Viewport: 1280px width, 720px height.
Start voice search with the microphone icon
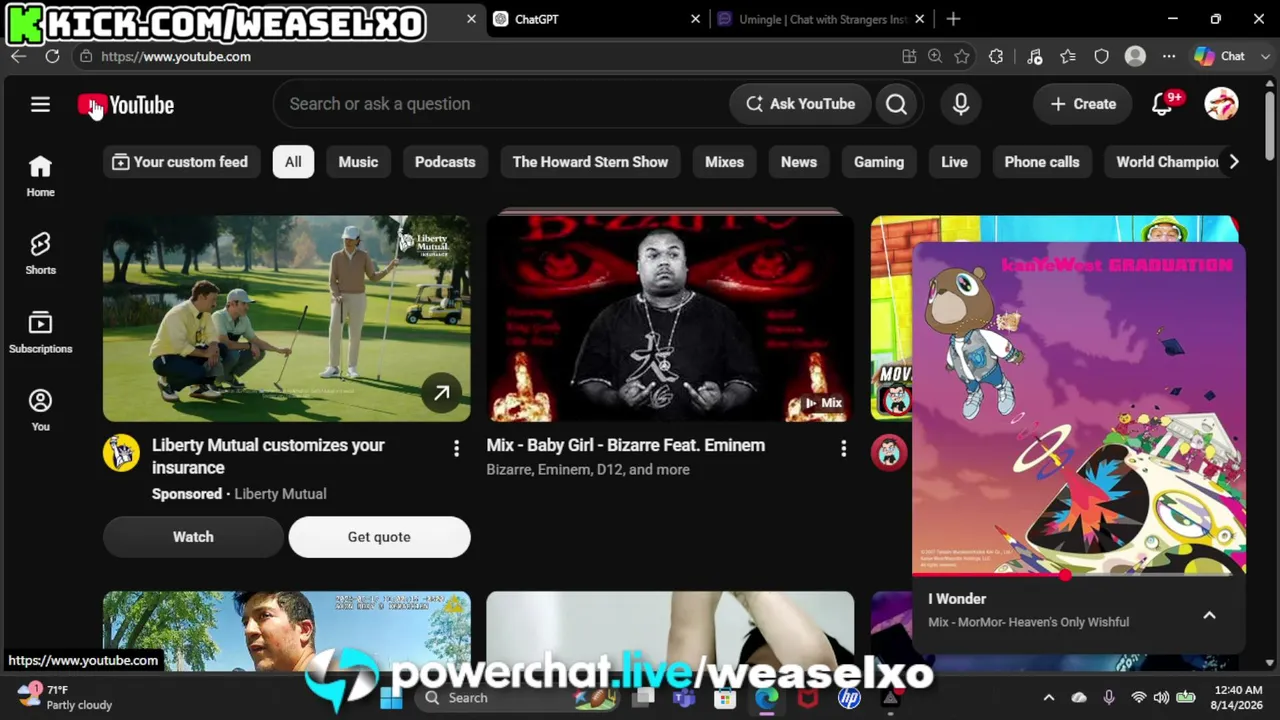coord(961,104)
